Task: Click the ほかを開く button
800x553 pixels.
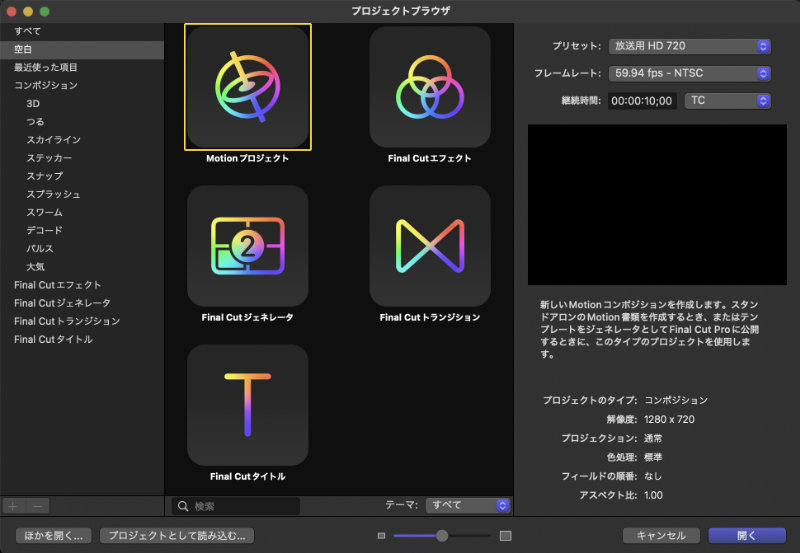Action: [53, 535]
